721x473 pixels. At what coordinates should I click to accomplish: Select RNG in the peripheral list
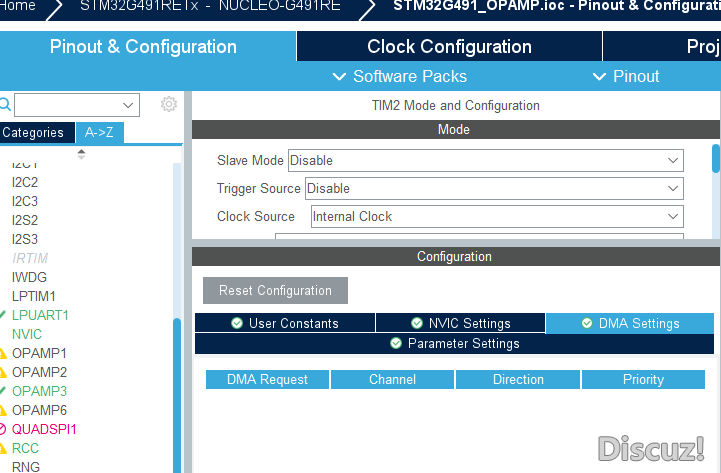[x=26, y=467]
